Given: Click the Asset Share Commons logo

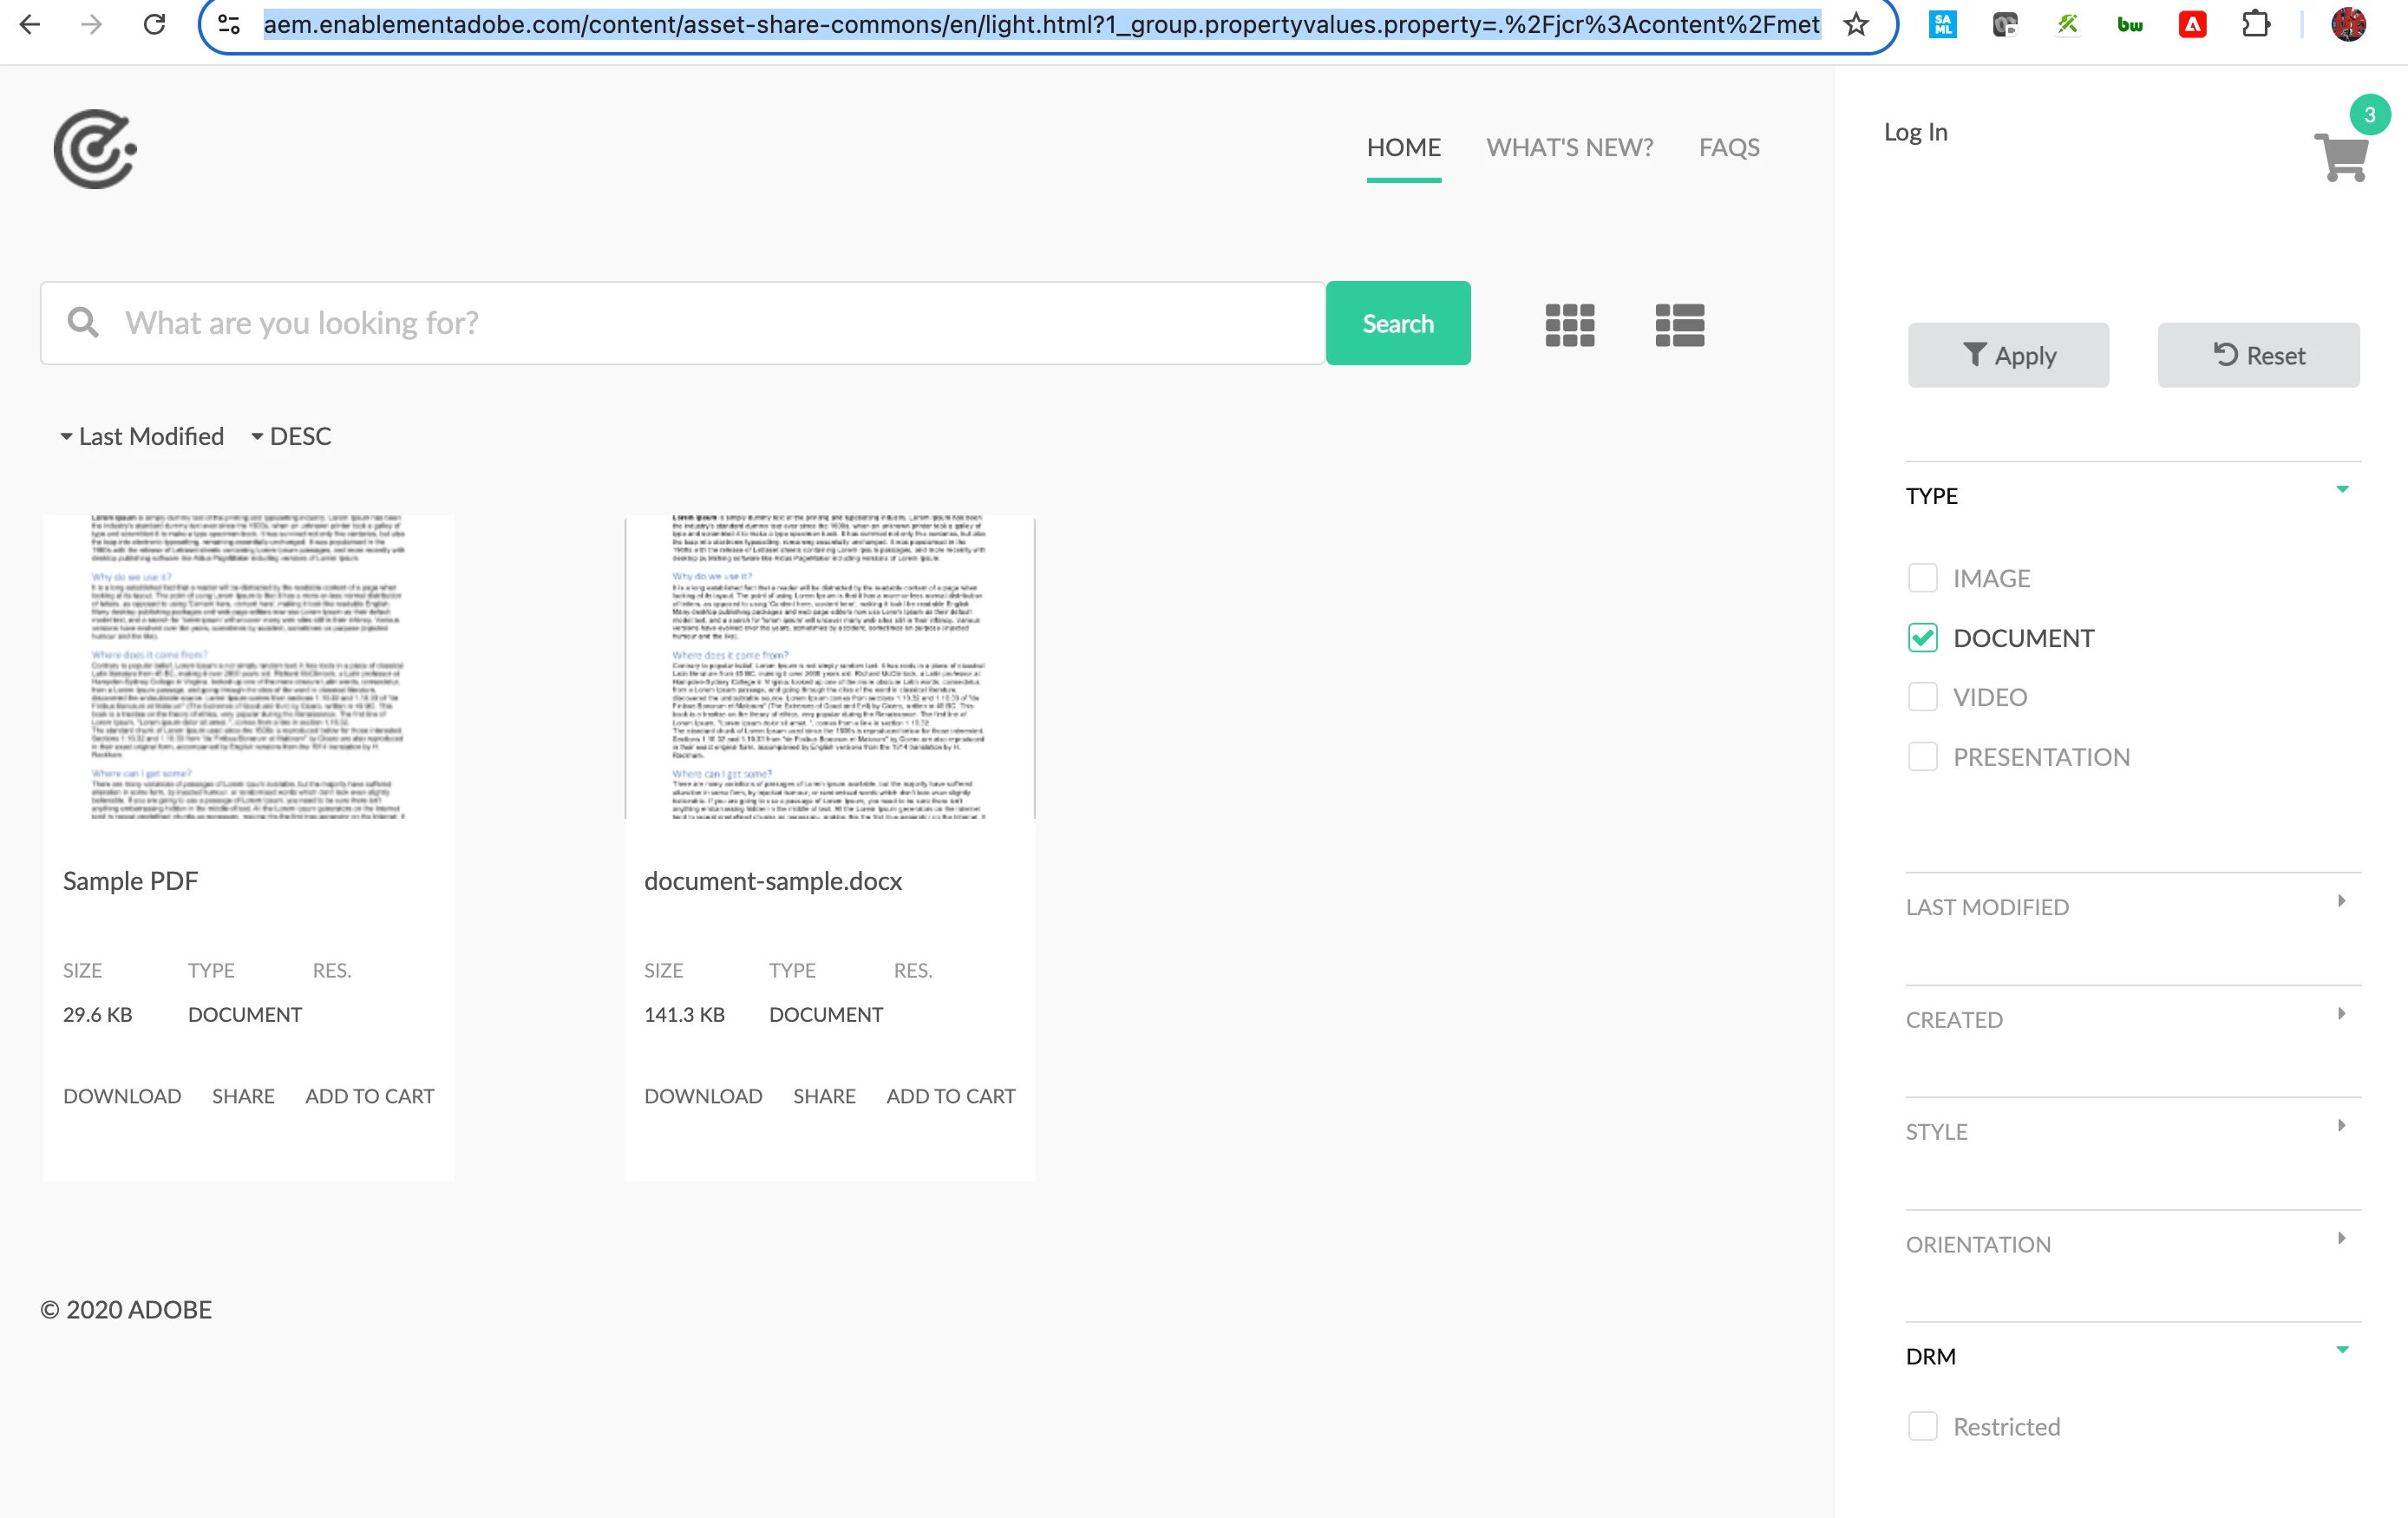Looking at the screenshot, I should tap(95, 149).
